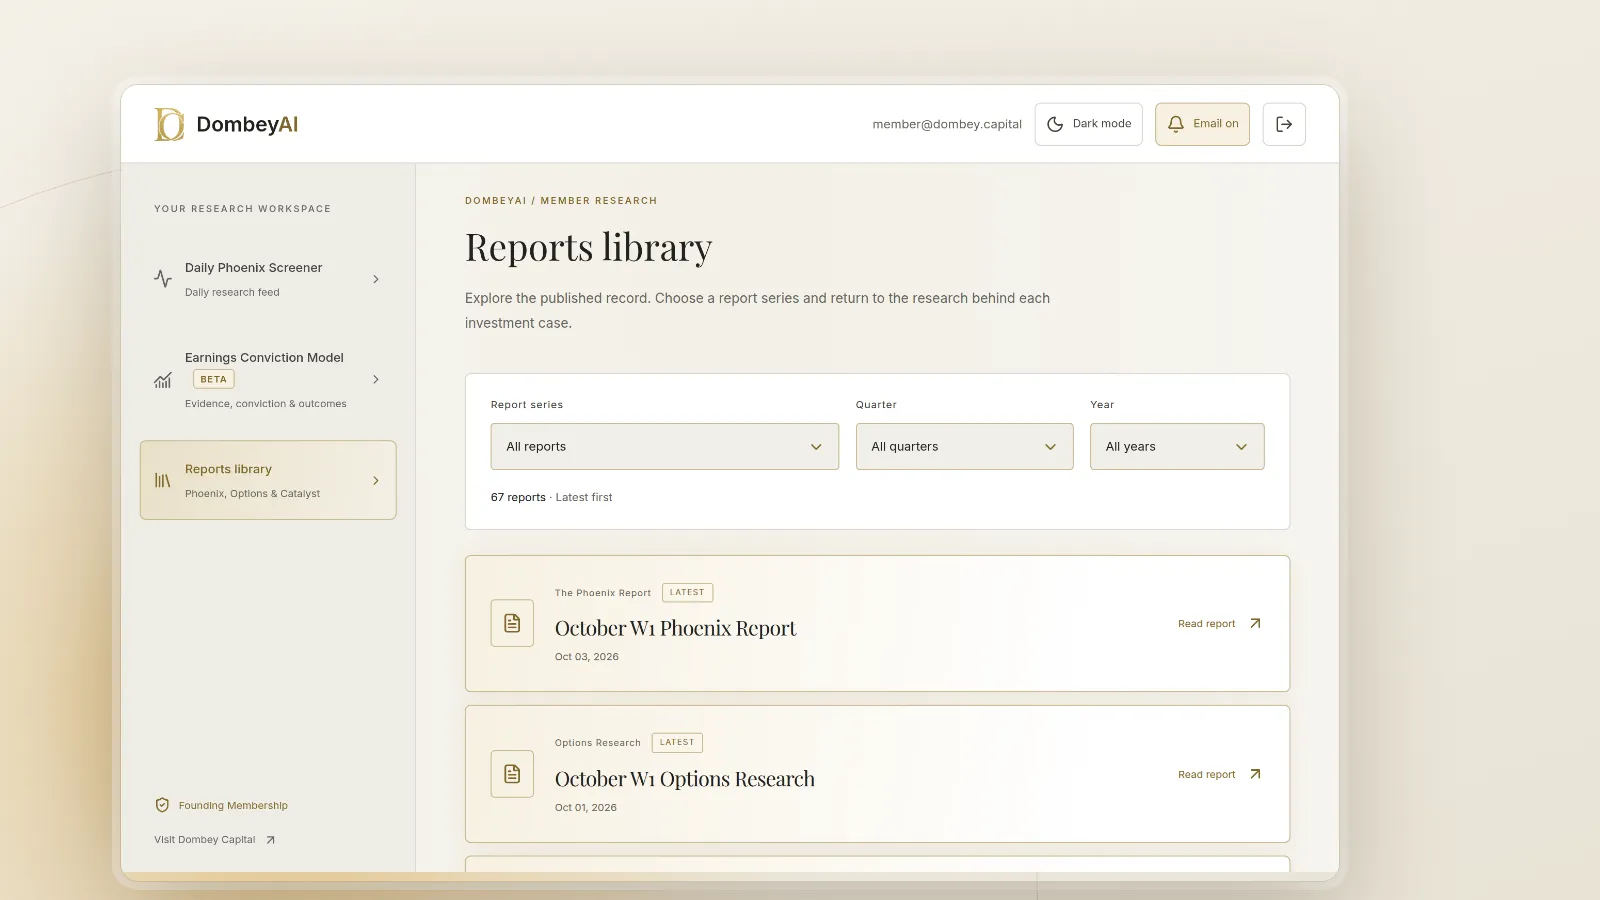Select Reports library in sidebar
1600x900 pixels.
click(268, 480)
